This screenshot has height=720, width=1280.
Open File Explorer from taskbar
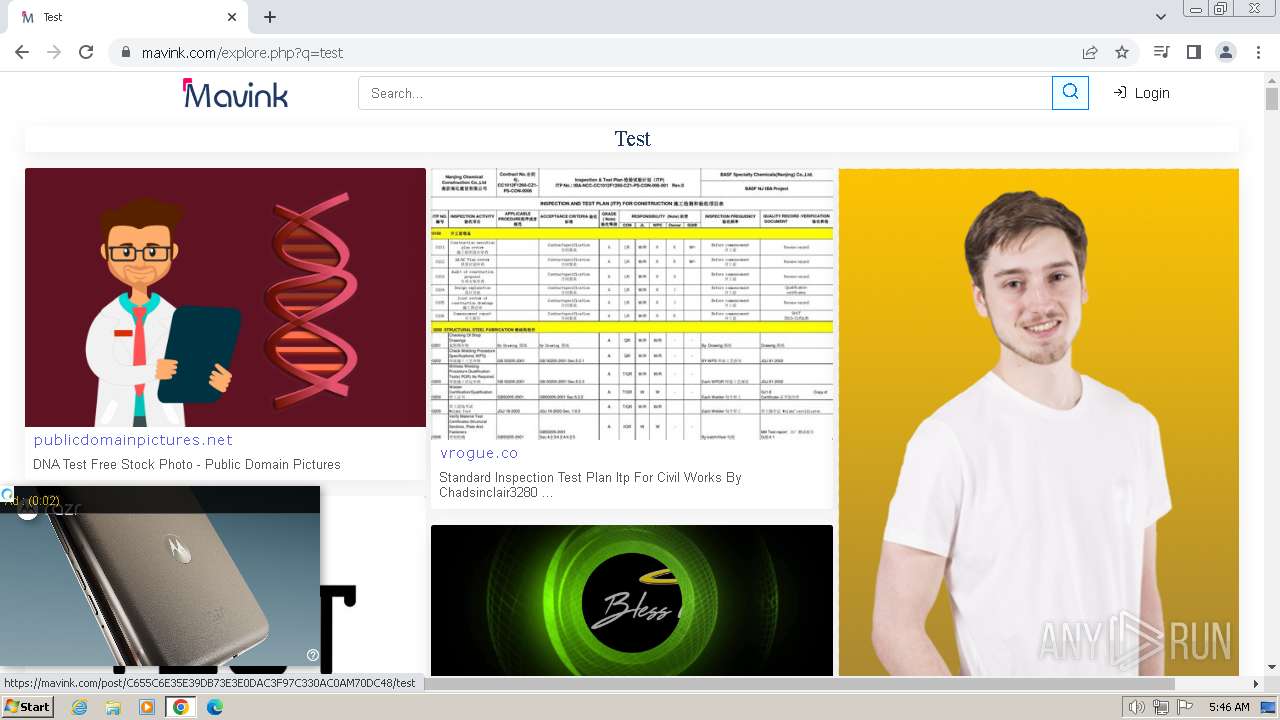click(x=113, y=707)
